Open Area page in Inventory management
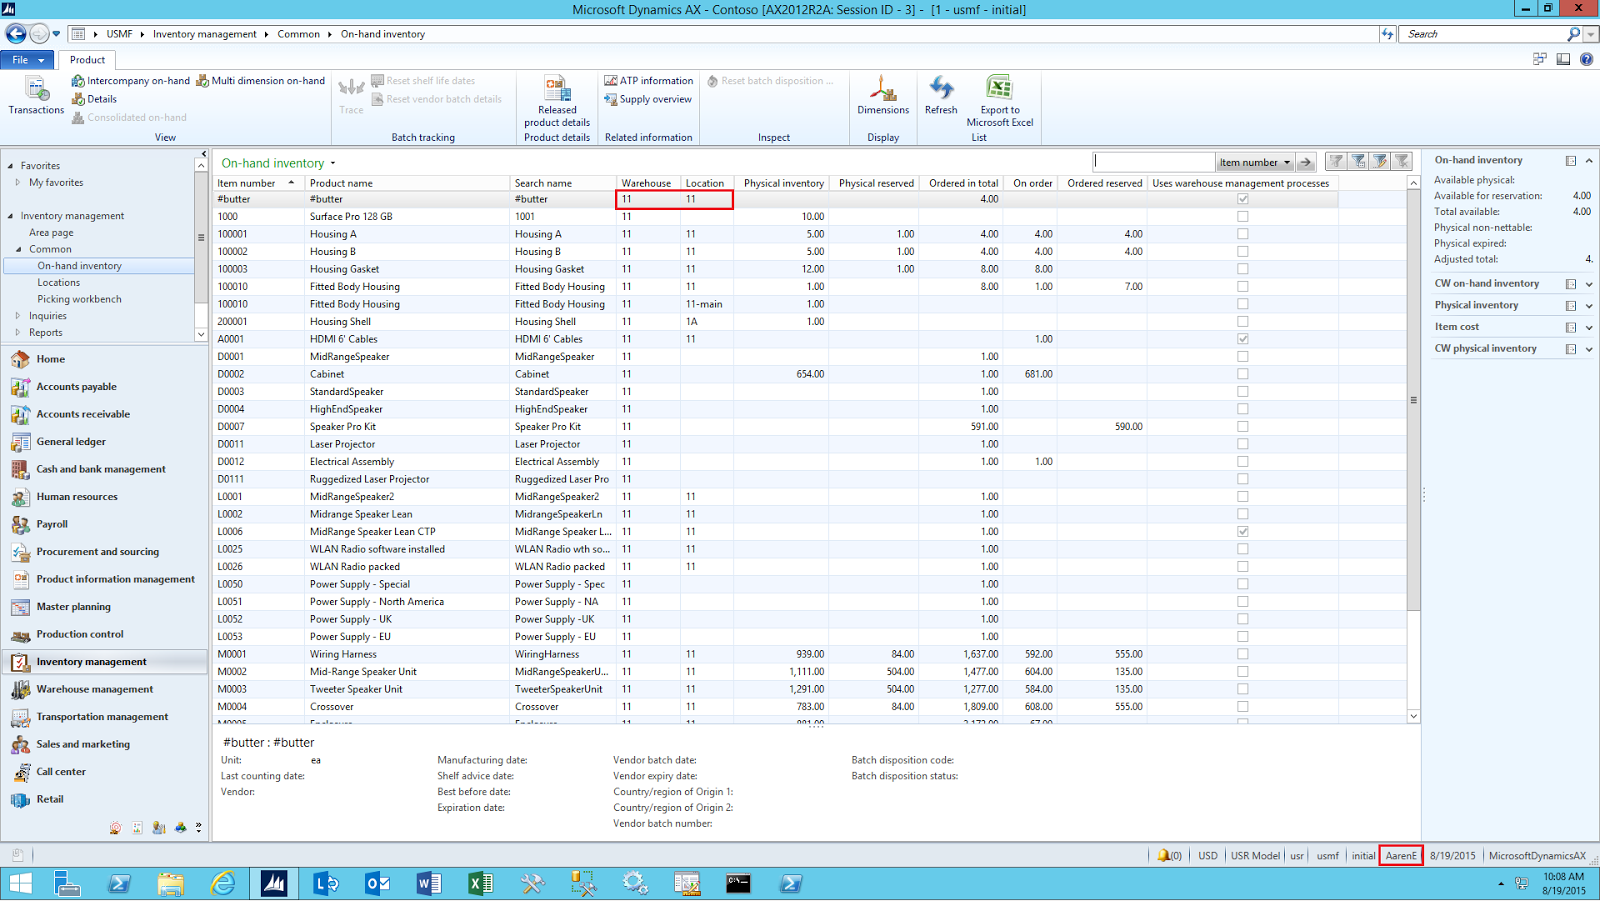 [x=51, y=233]
